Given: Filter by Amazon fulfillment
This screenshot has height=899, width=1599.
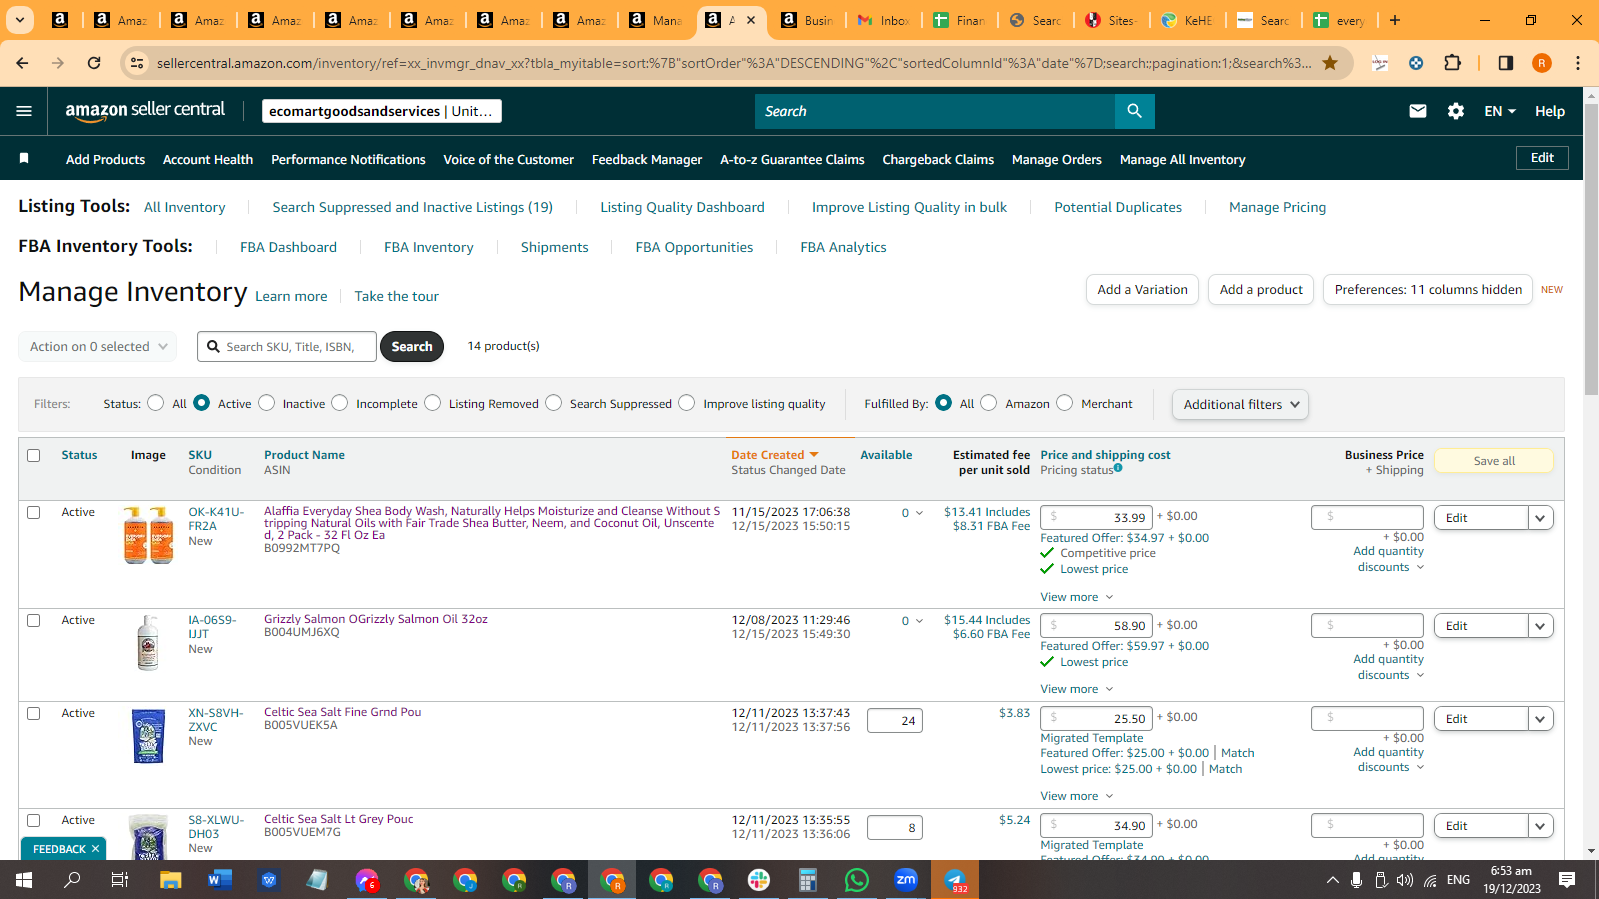Looking at the screenshot, I should (989, 403).
